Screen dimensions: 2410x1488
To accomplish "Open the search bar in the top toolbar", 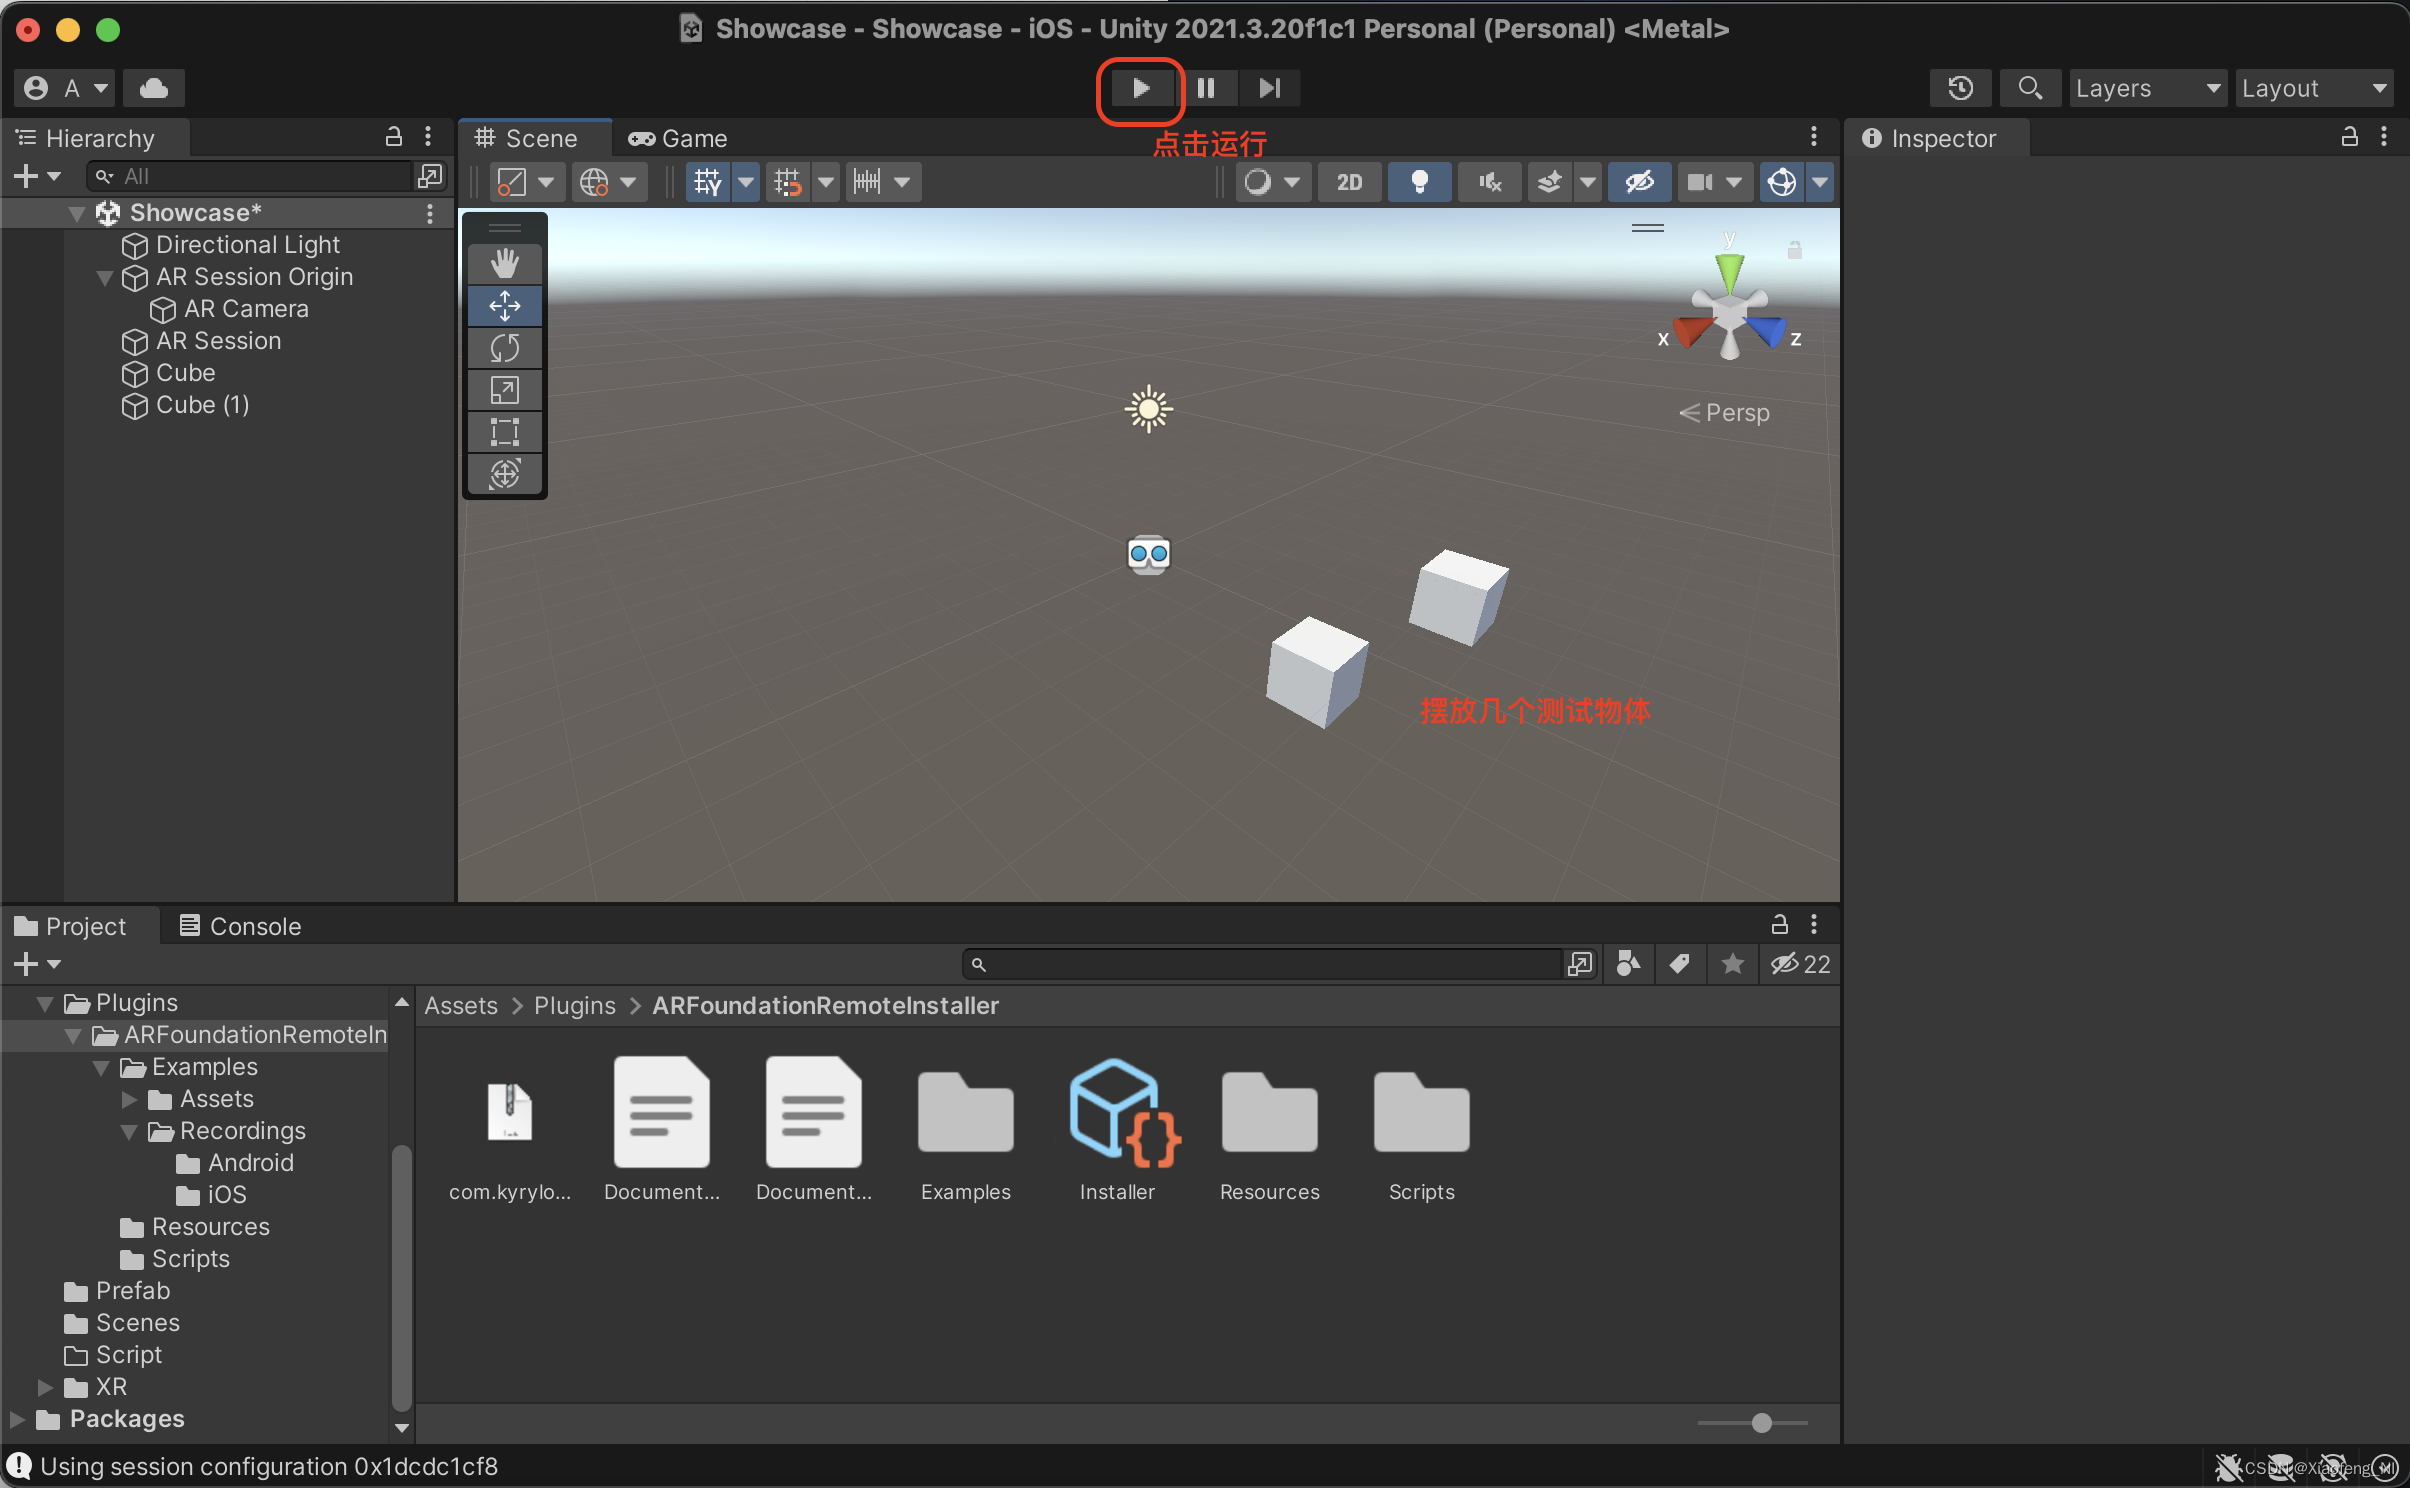I will click(2030, 88).
